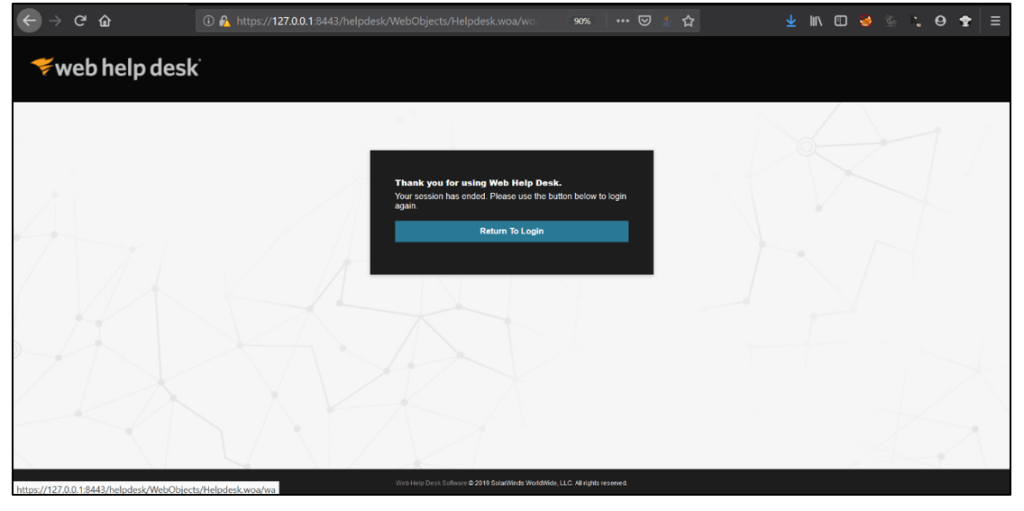
Task: Bookmark this page with the star
Action: (688, 21)
